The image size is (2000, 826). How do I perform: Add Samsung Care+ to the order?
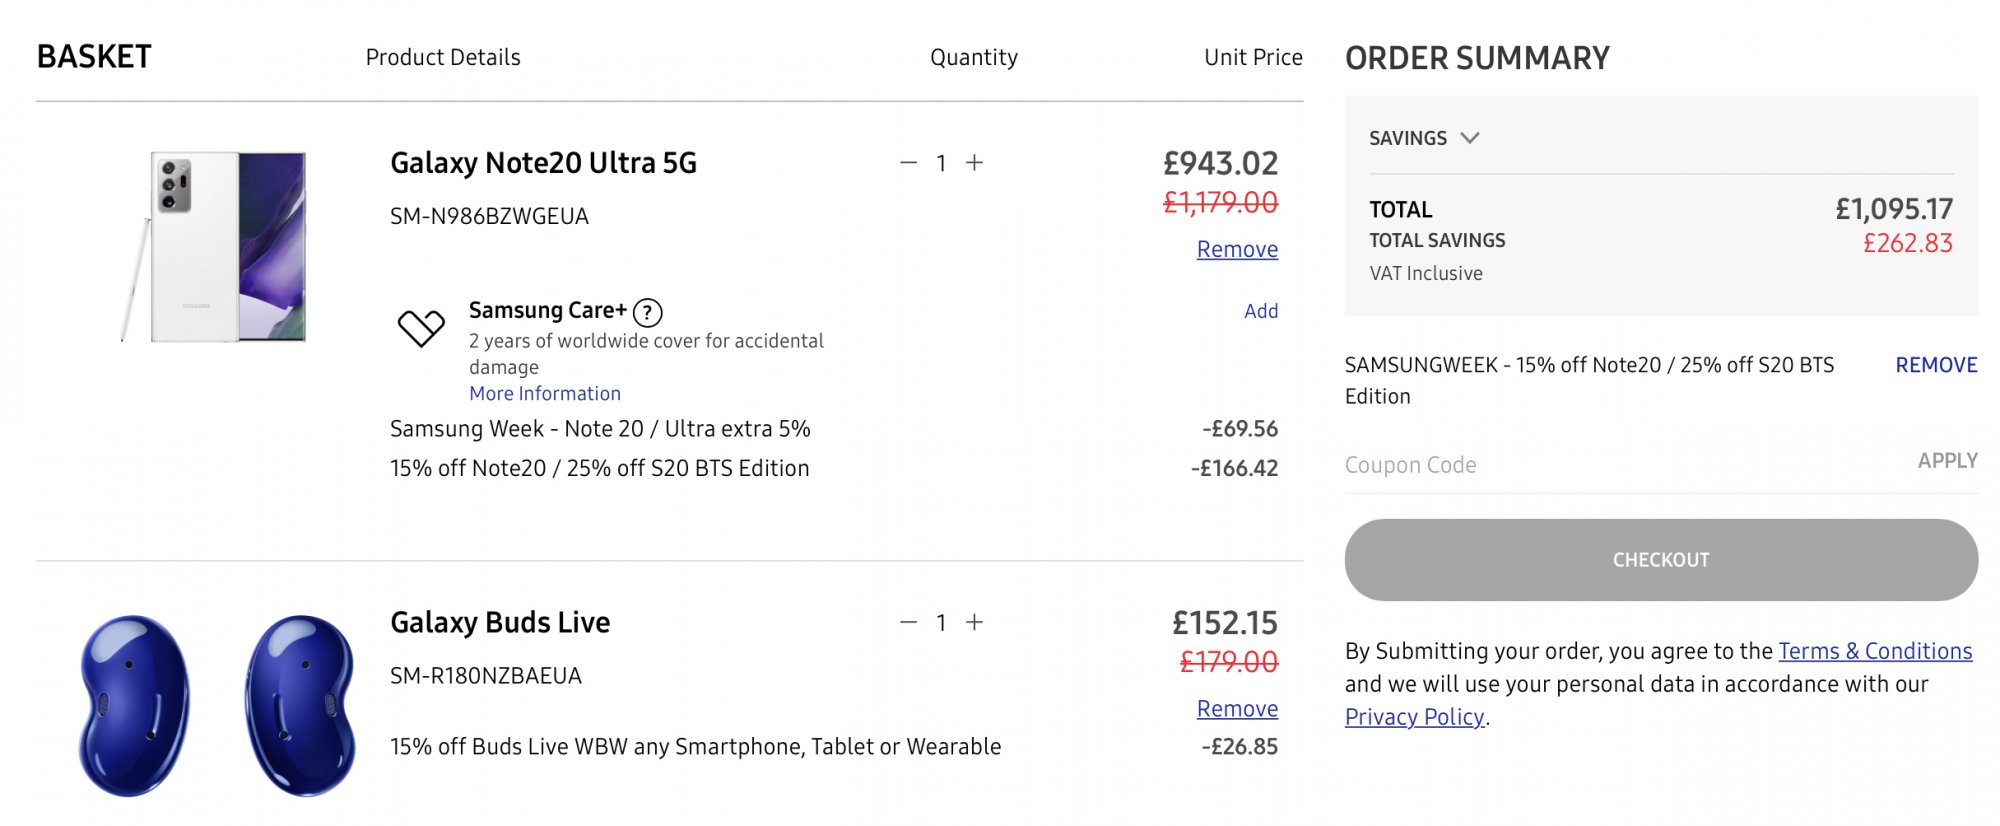[x=1261, y=311]
